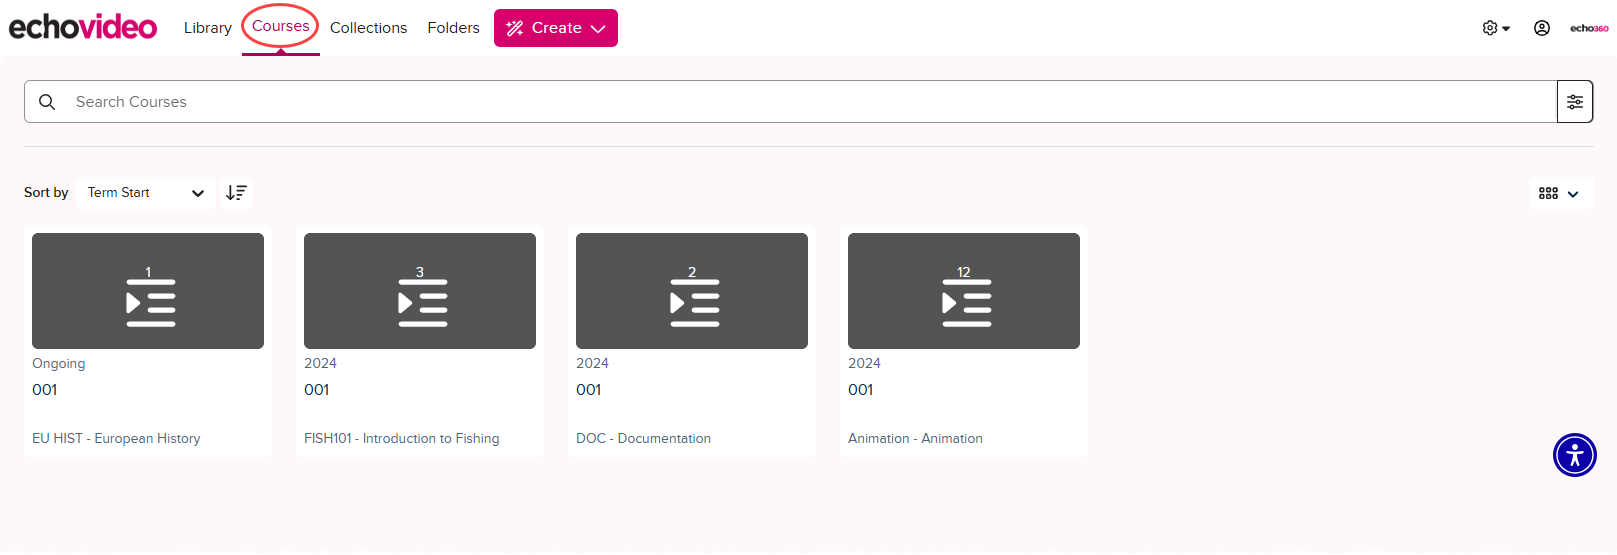Click the echovideo logo
1617x555 pixels.
tap(83, 27)
